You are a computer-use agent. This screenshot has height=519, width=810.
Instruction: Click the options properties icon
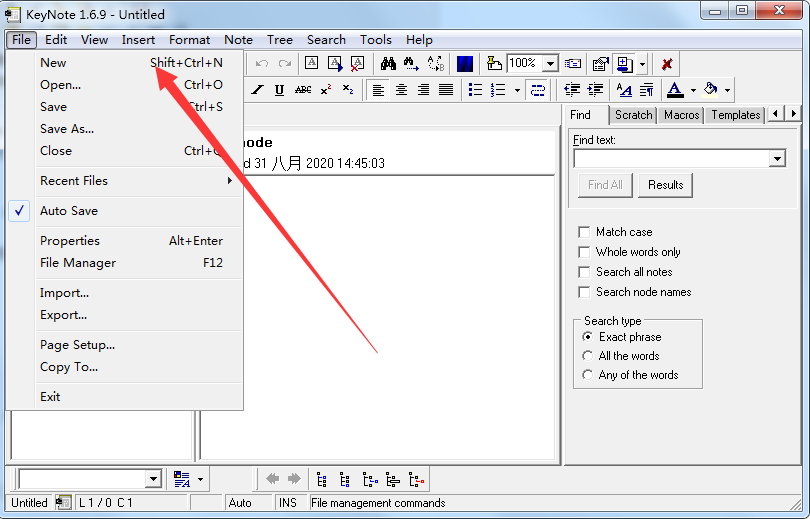click(x=600, y=64)
